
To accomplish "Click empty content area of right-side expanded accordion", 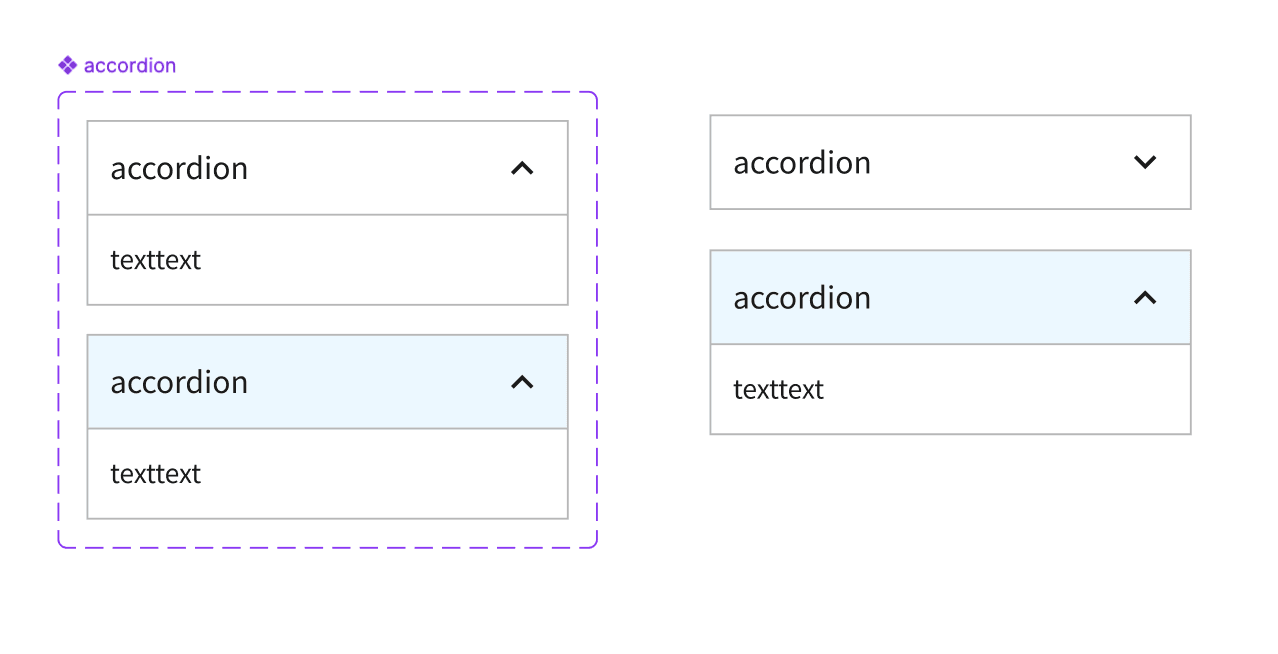I will click(1000, 389).
